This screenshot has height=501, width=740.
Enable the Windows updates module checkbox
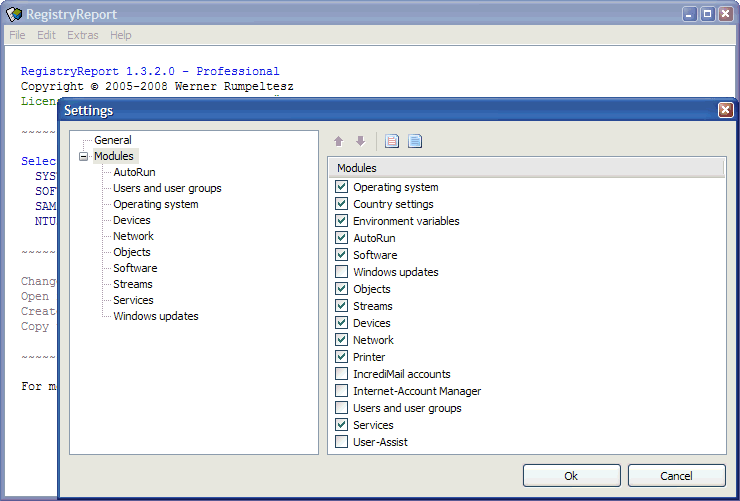click(342, 272)
